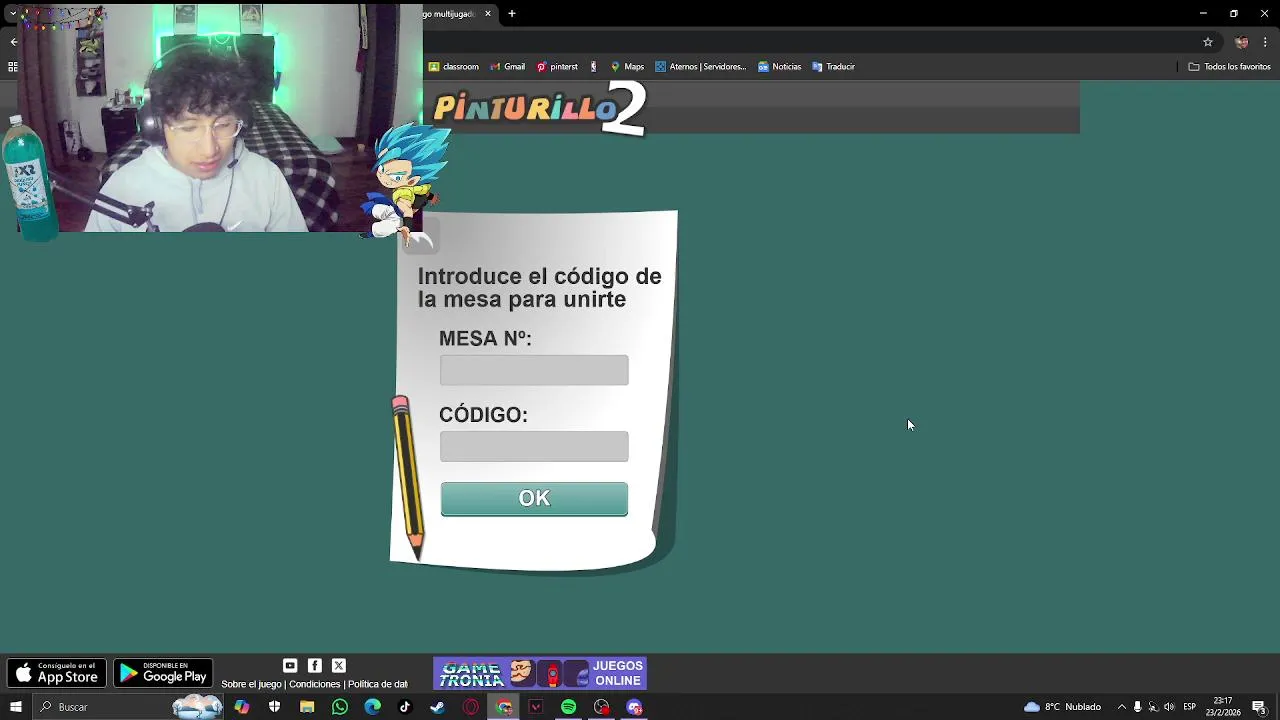The height and width of the screenshot is (720, 1280).
Task: Click the Gametronia Juegos Online banner
Action: pos(540,673)
